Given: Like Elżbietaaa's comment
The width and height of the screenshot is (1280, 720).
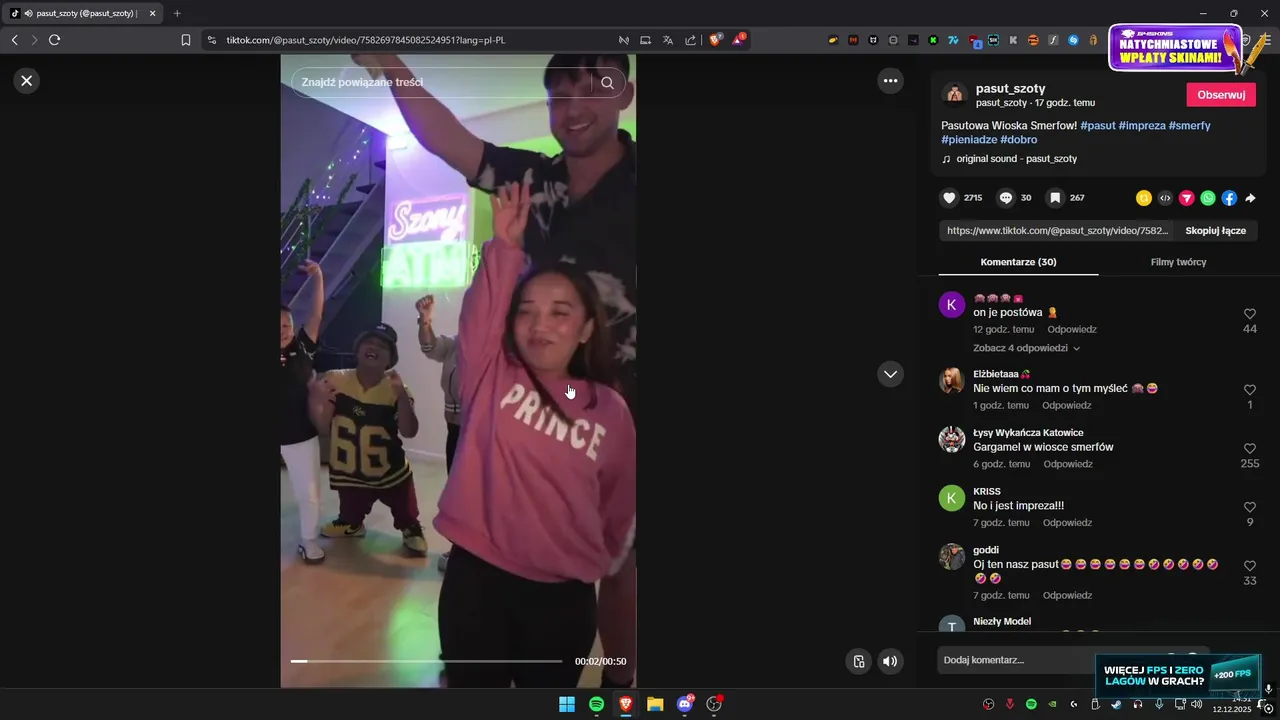Looking at the screenshot, I should 1250,390.
